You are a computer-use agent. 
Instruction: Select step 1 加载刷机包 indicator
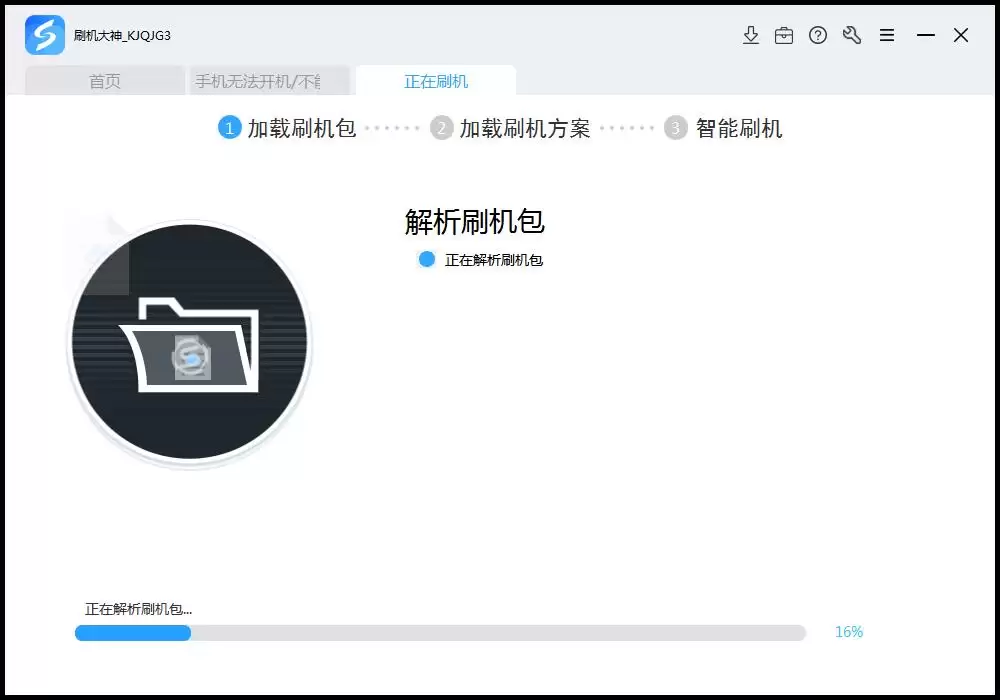pyautogui.click(x=228, y=128)
